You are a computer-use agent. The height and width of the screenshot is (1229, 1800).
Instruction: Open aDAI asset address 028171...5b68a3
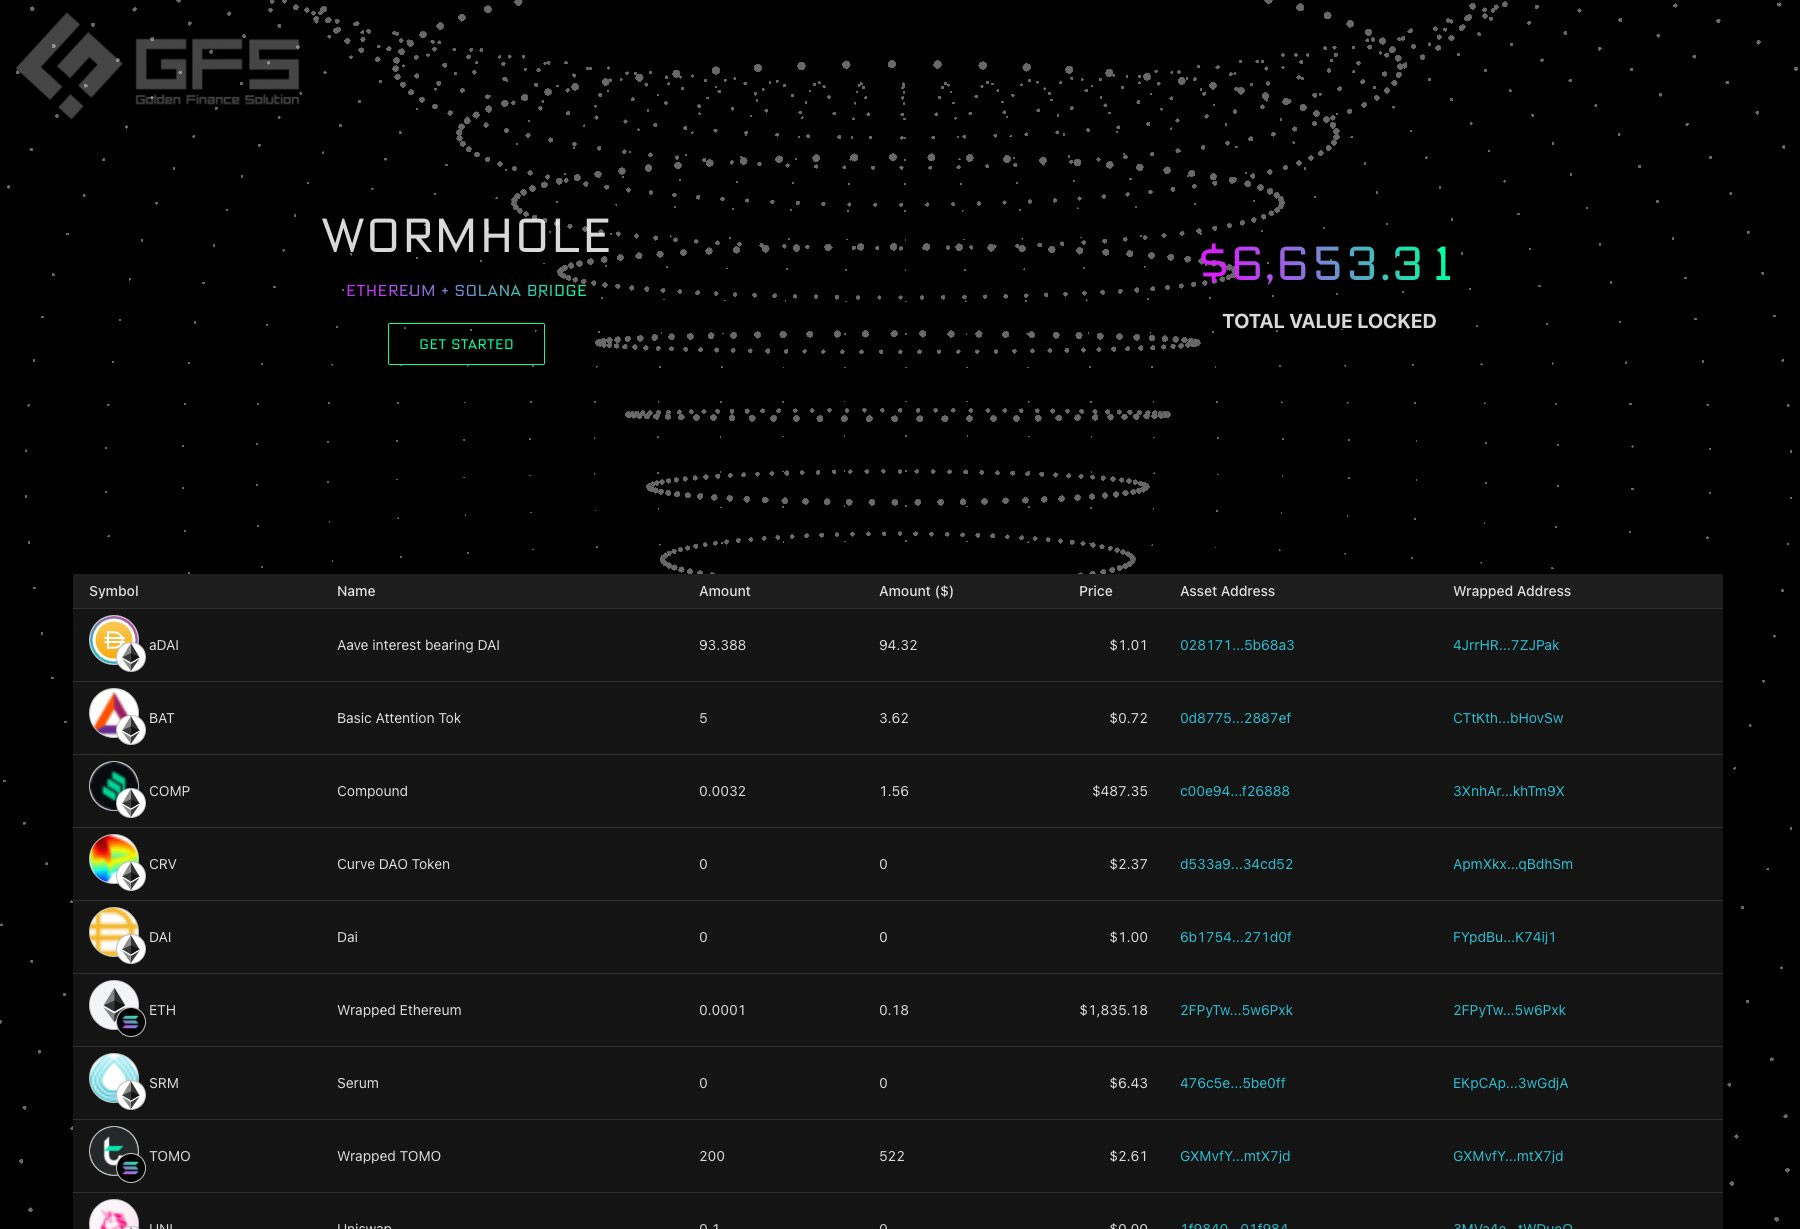point(1237,645)
